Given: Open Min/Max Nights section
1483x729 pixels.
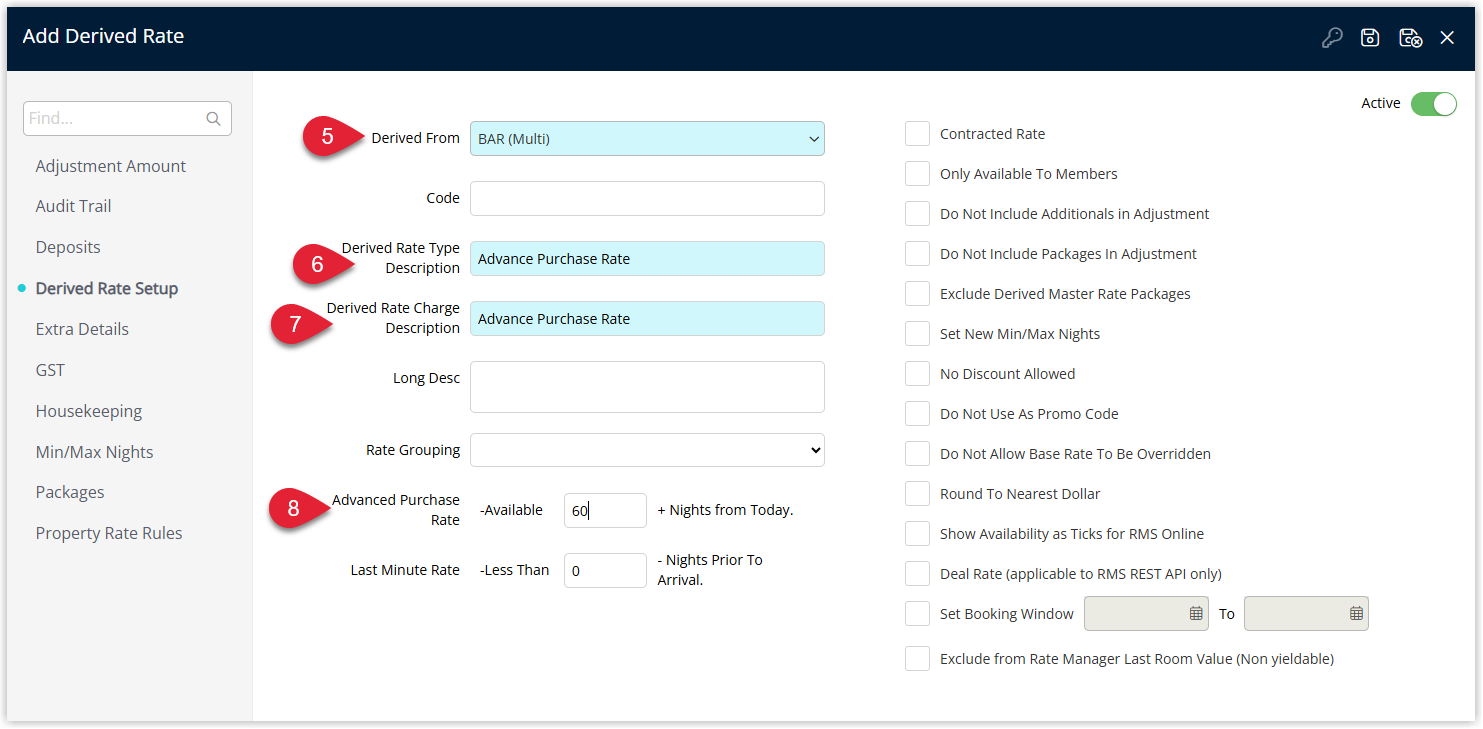Looking at the screenshot, I should pos(95,452).
